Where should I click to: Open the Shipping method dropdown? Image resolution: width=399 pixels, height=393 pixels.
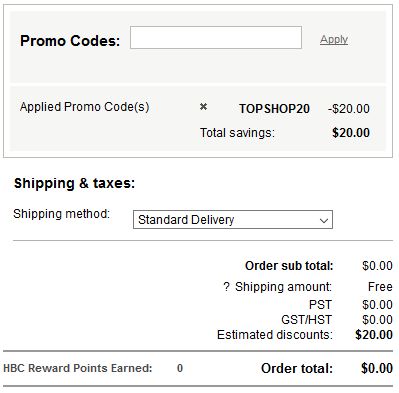click(233, 220)
